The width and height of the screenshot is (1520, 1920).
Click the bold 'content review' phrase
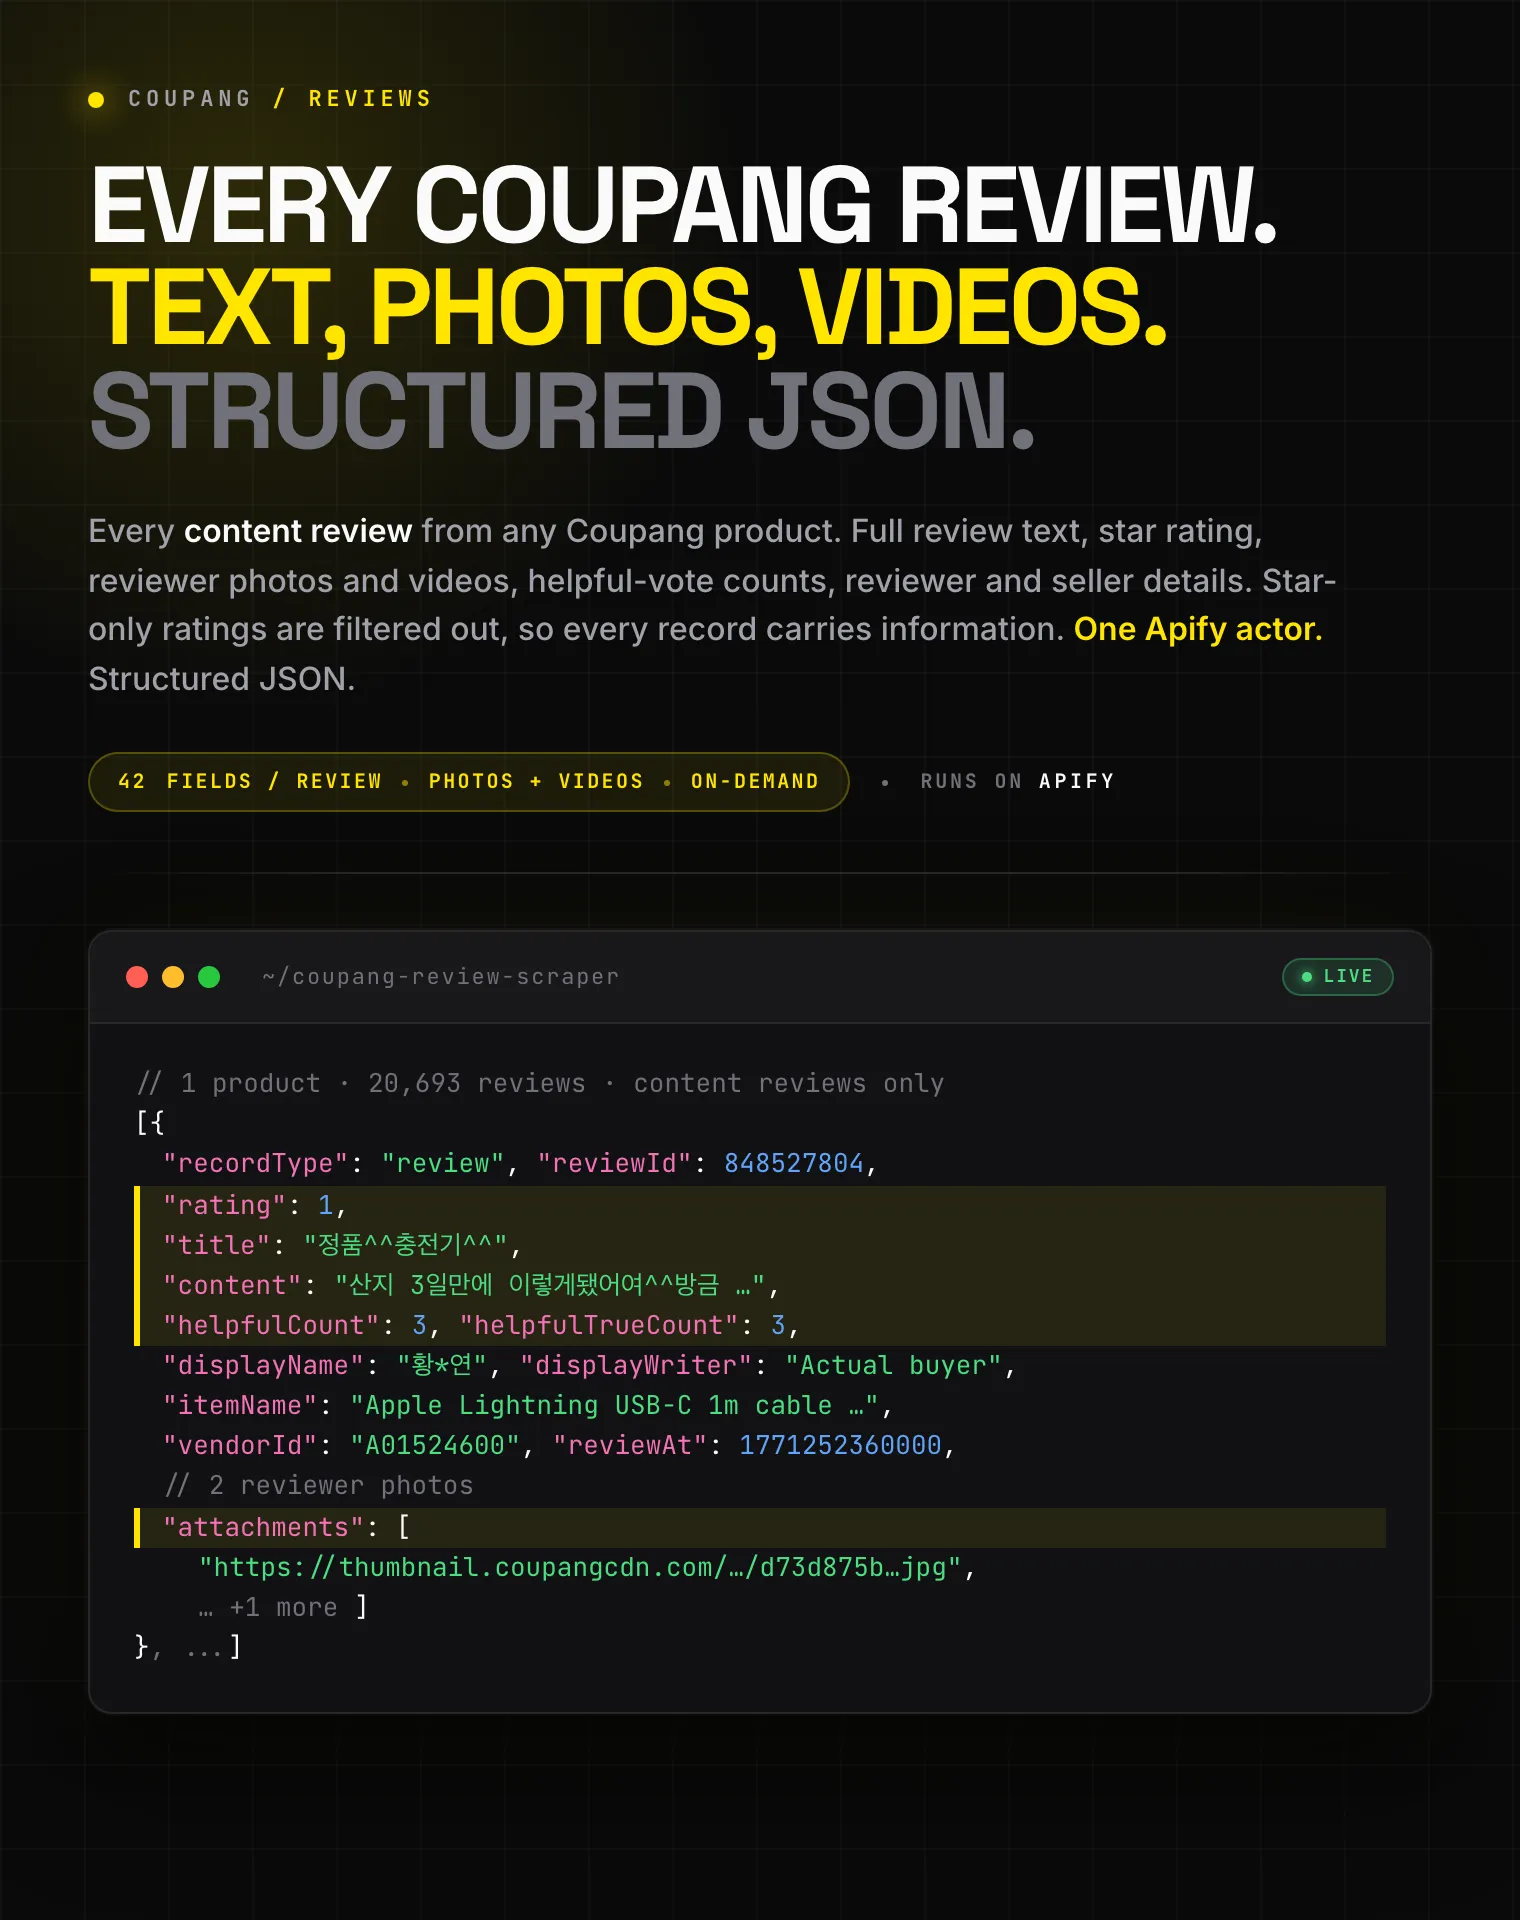tap(298, 531)
